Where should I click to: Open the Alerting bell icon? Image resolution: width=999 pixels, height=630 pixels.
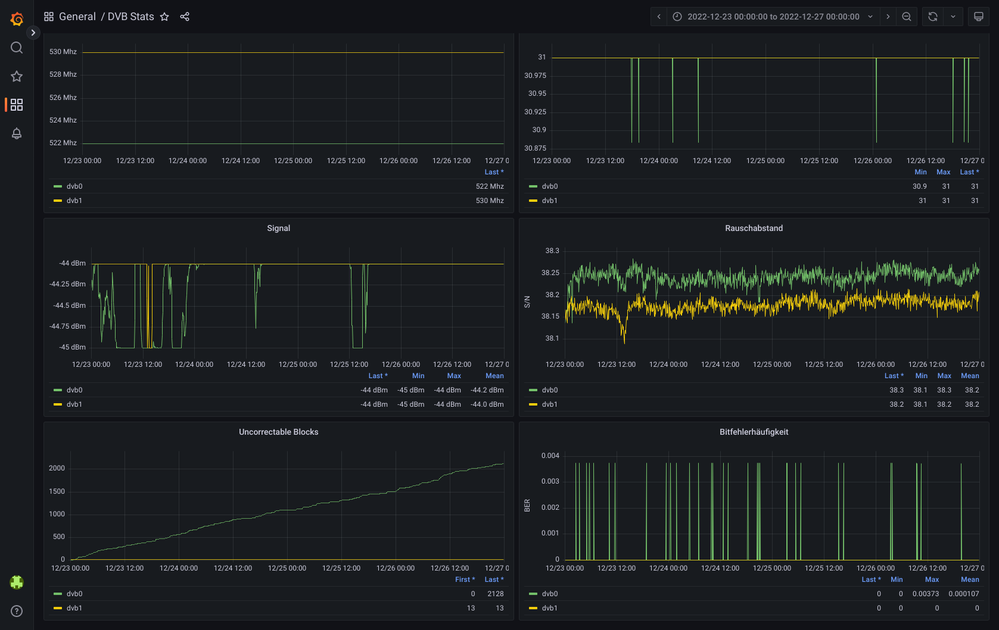[16, 134]
